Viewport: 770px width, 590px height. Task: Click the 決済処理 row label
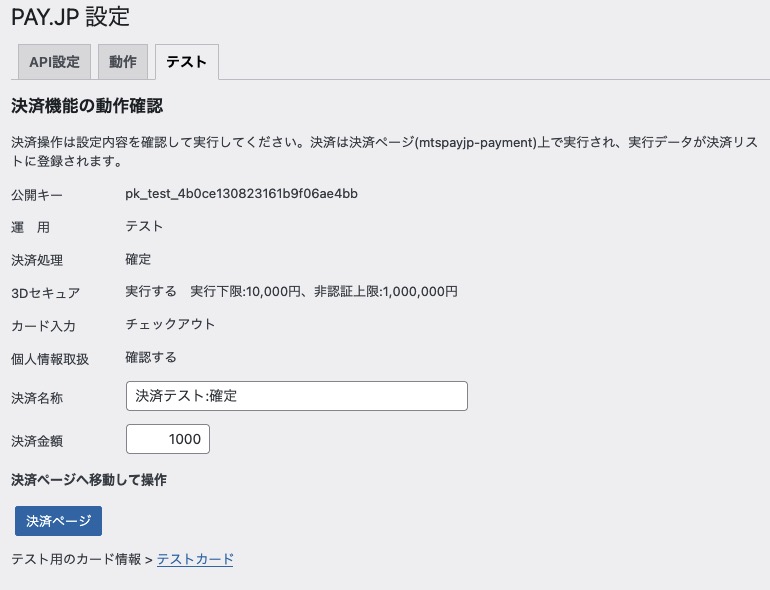click(37, 260)
